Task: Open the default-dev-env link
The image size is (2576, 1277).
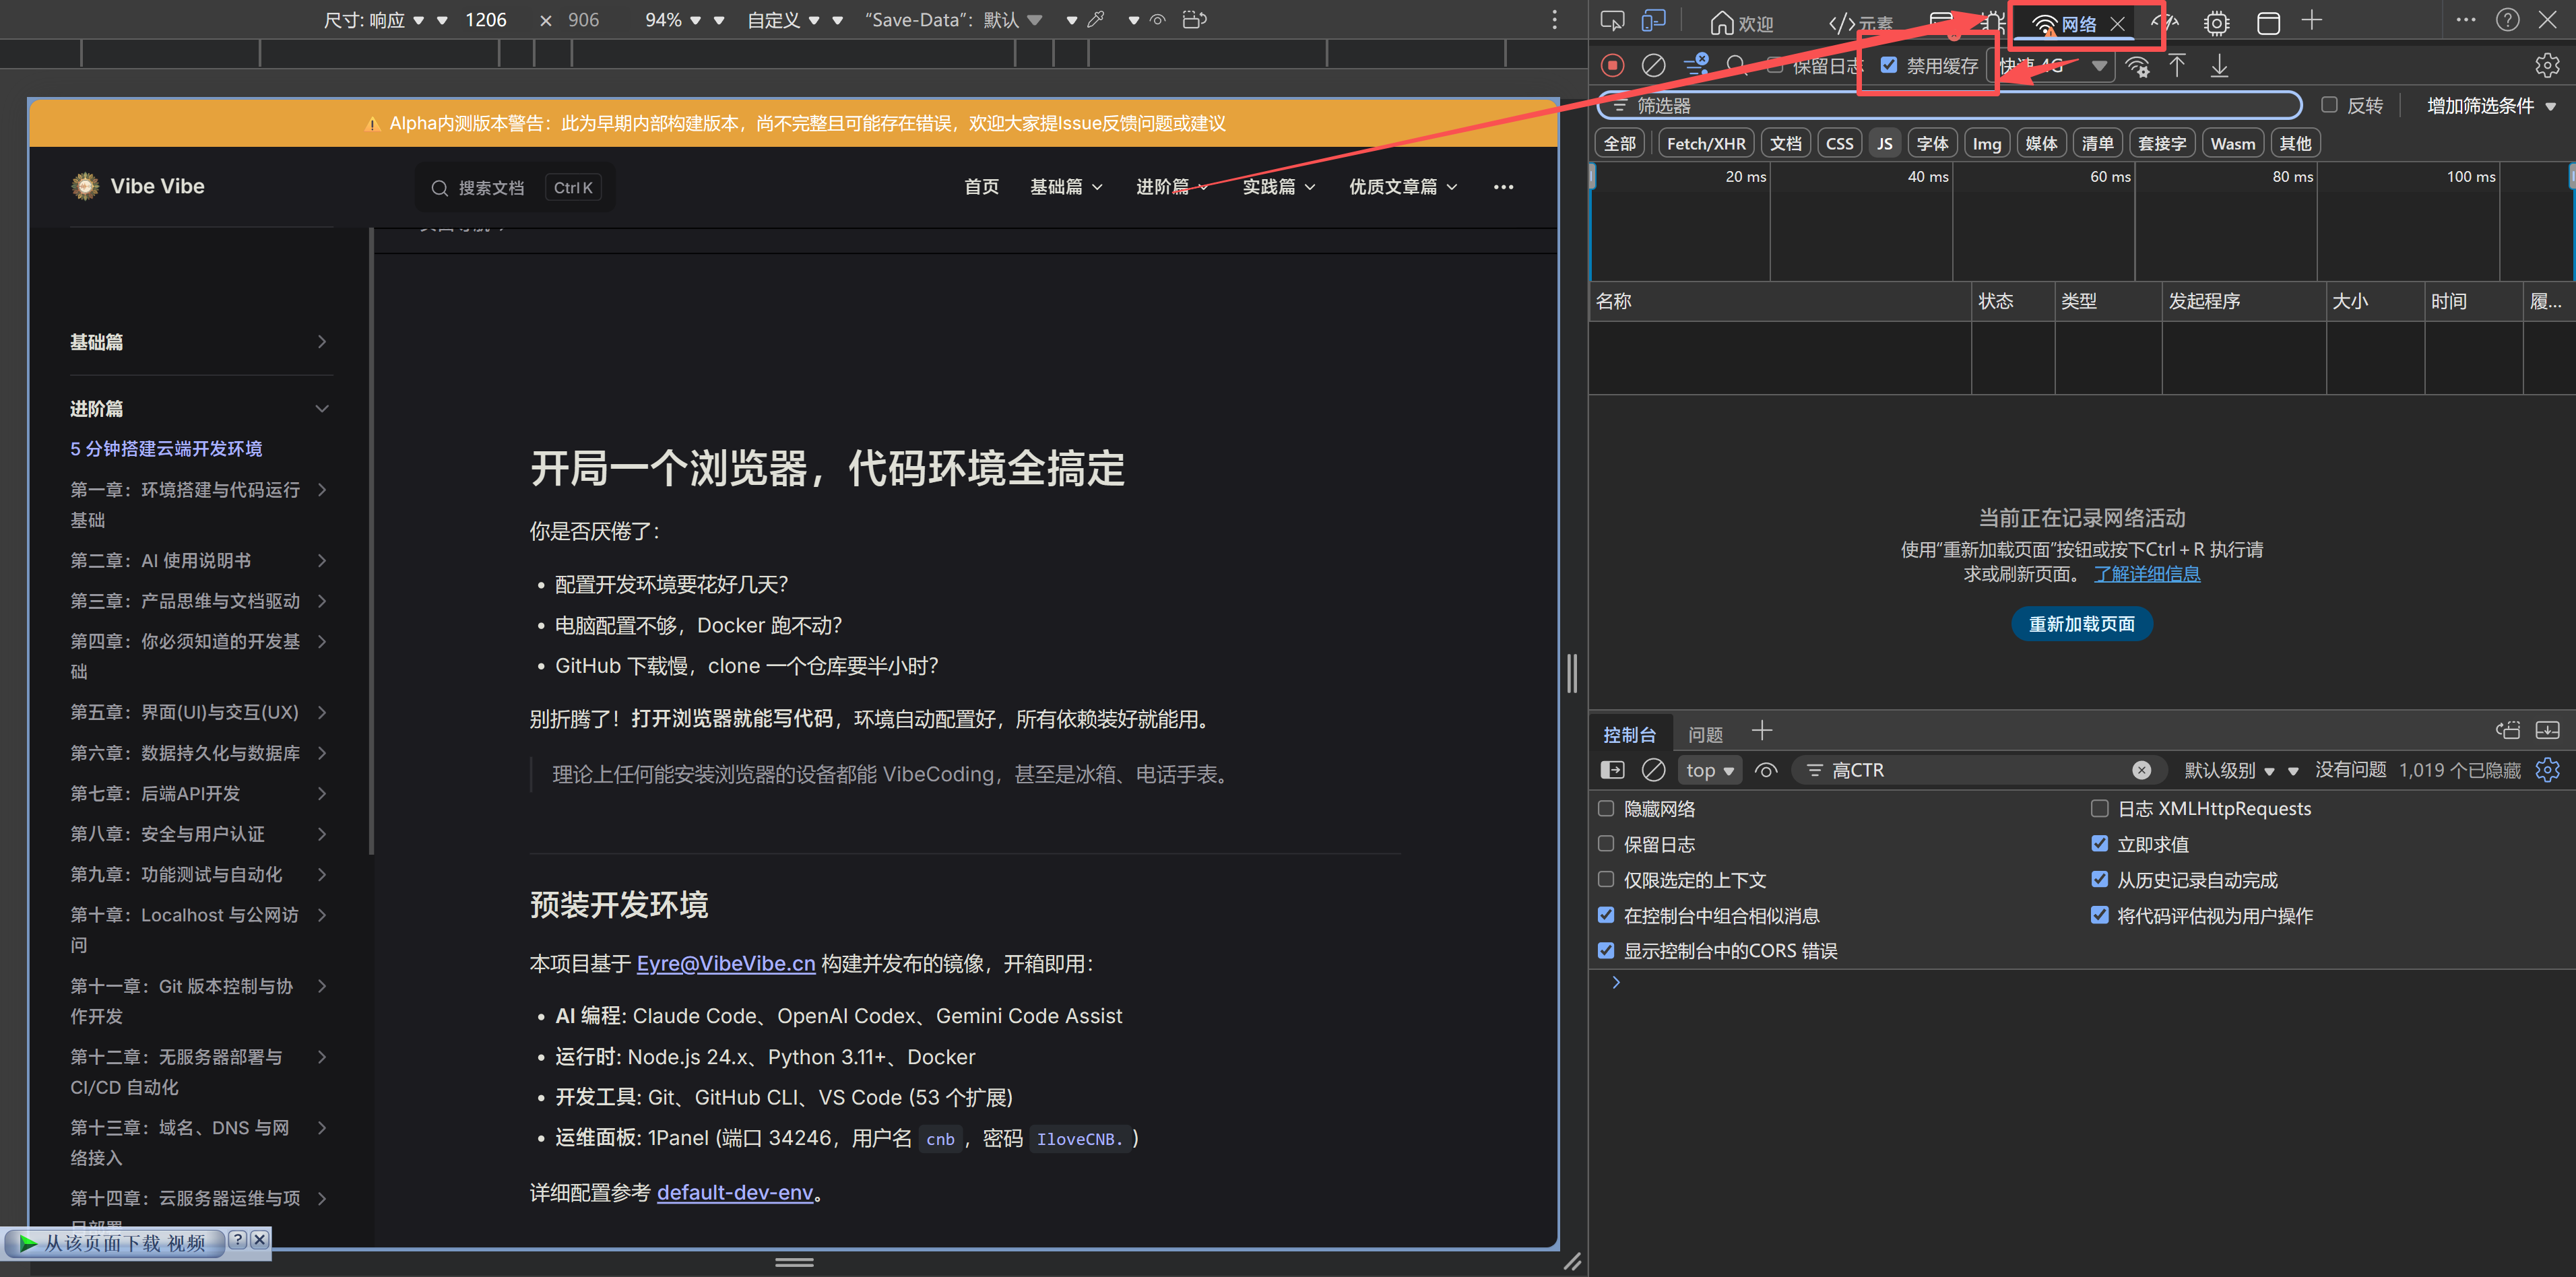Action: [734, 1192]
